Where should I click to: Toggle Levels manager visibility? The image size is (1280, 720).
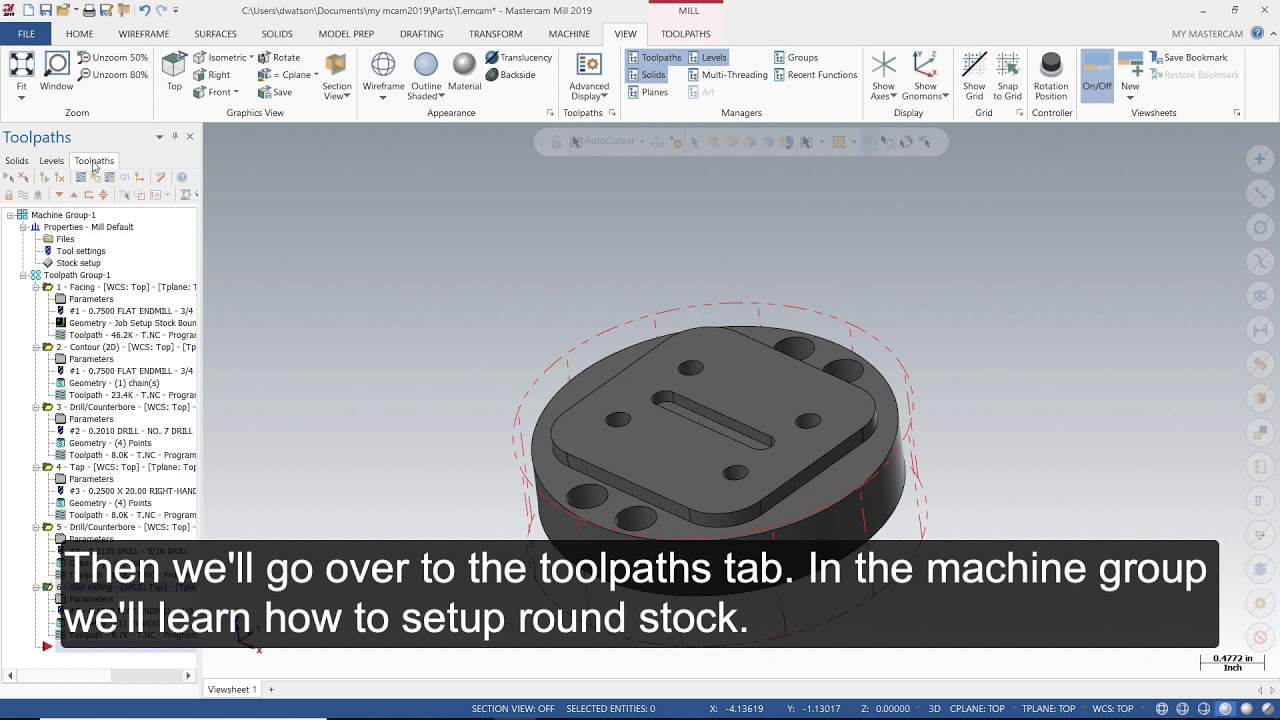pos(707,58)
